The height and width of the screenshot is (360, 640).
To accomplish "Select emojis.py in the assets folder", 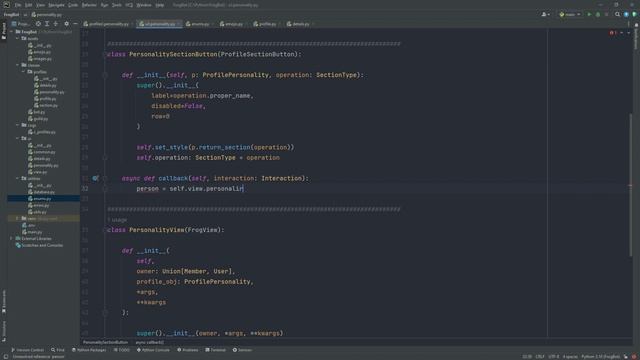I will tap(40, 52).
